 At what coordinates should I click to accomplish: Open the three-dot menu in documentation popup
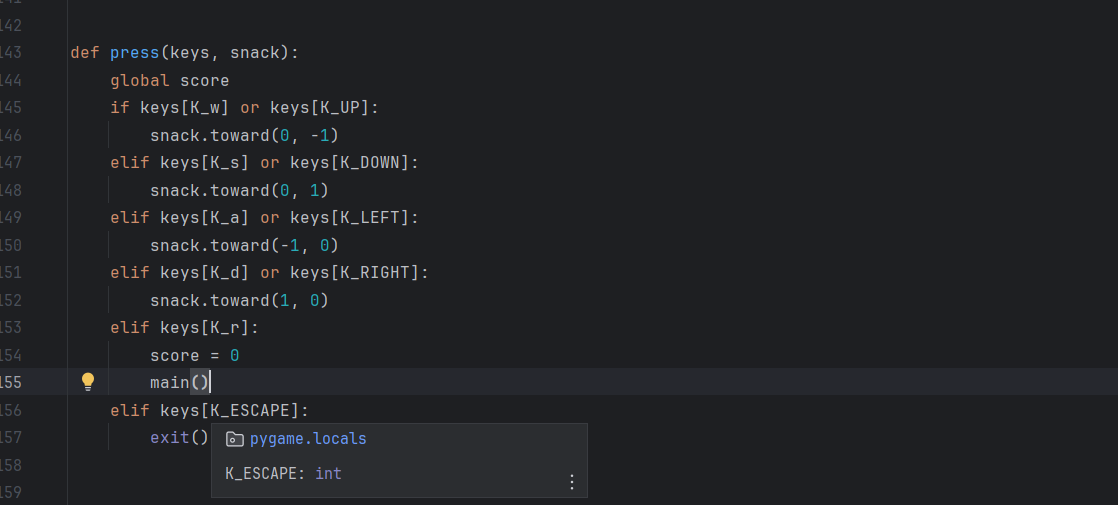click(x=571, y=482)
